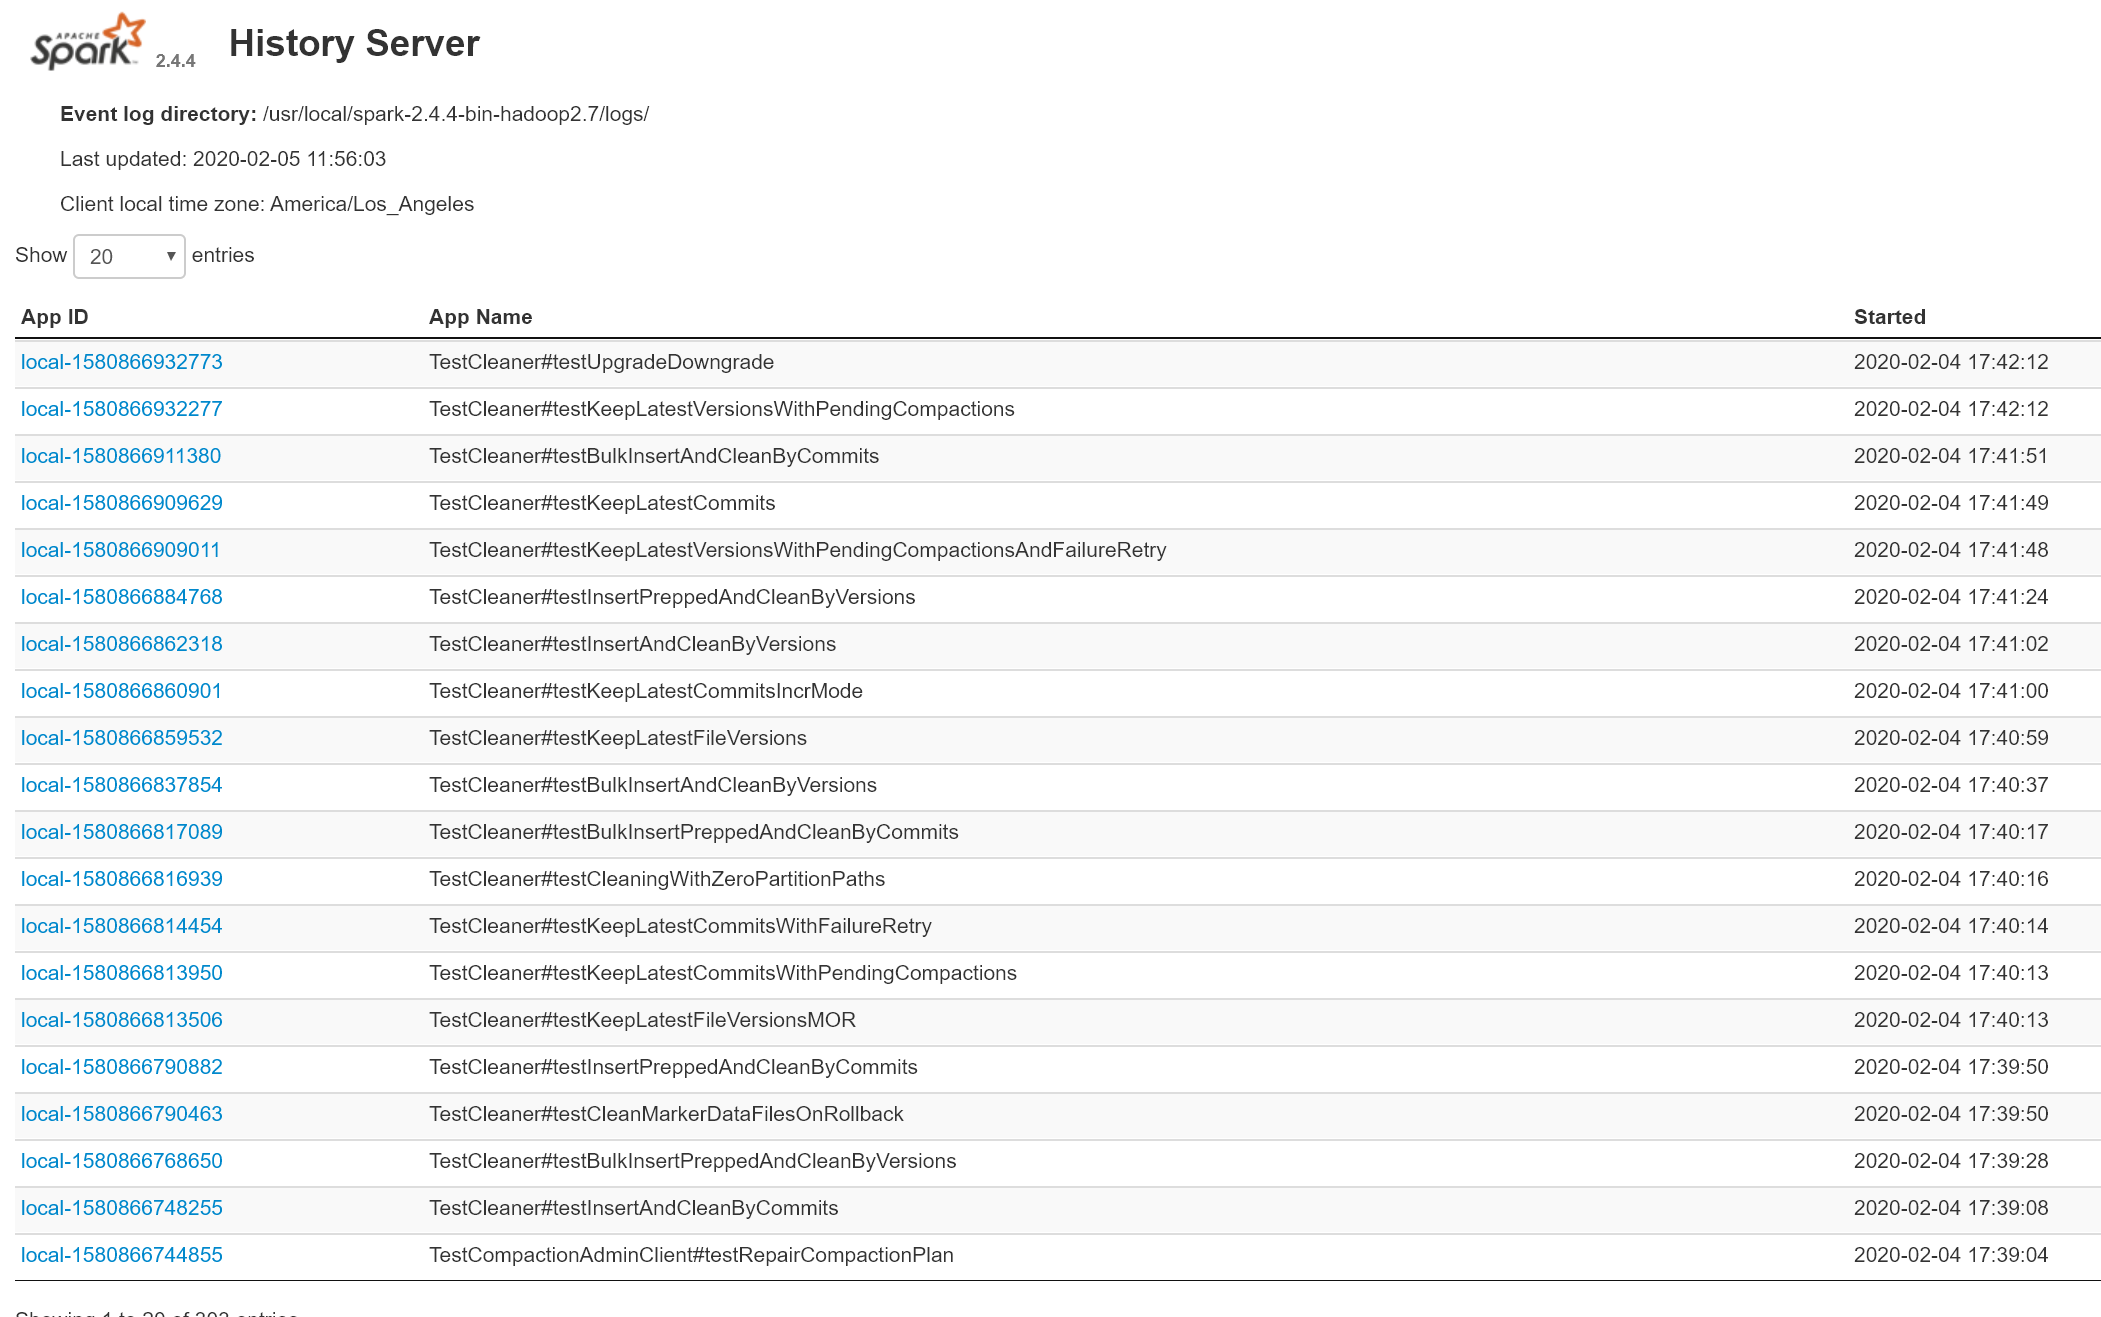Open app local-1580866932773

pos(122,362)
